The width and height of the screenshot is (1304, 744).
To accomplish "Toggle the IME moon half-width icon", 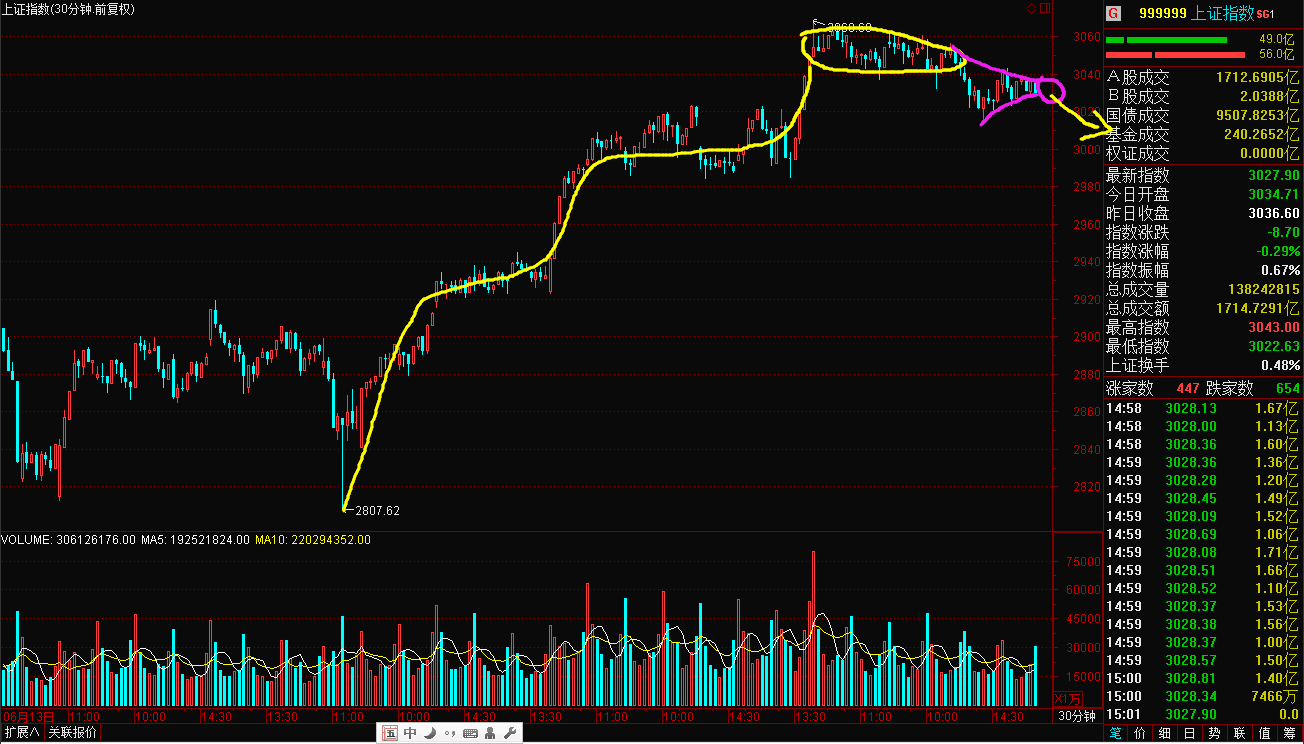I will pos(429,733).
